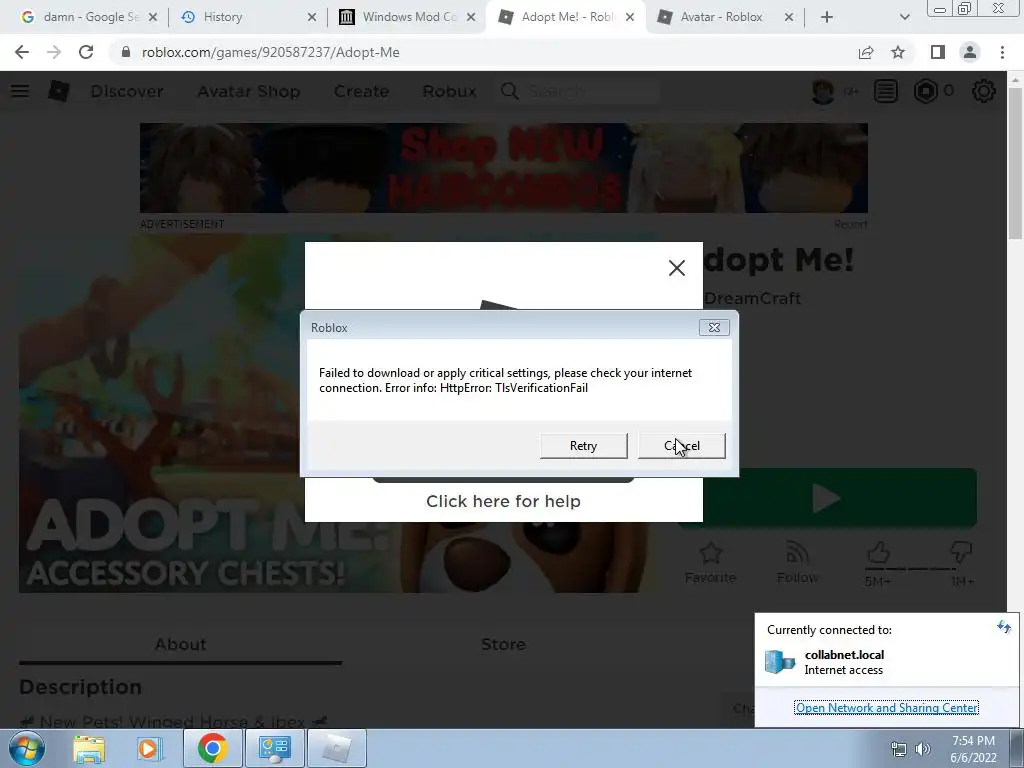Open Windows Media Player from the taskbar
1024x768 pixels.
148,748
